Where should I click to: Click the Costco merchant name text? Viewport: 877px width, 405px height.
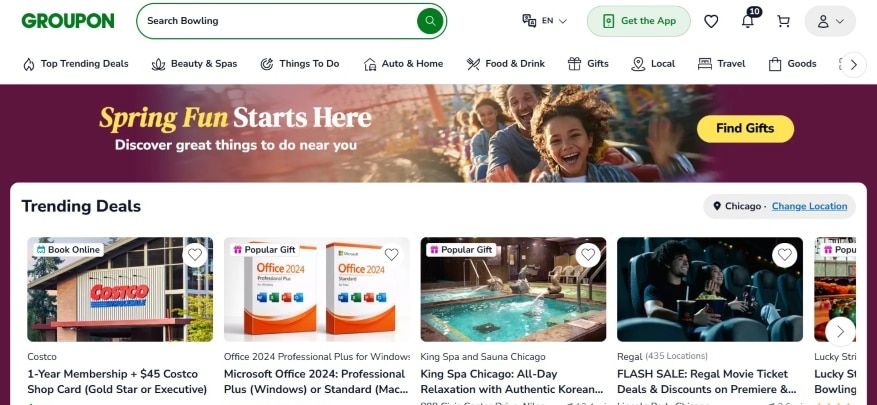[x=42, y=356]
